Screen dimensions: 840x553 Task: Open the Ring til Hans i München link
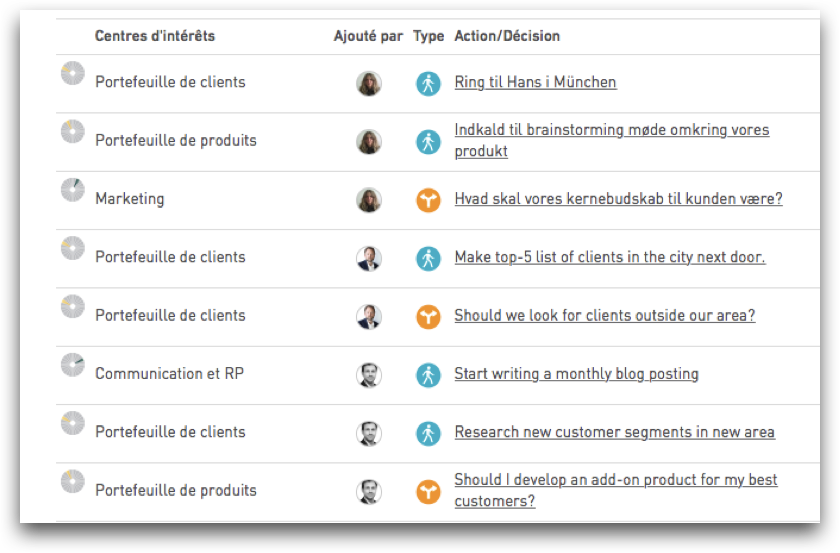(x=535, y=82)
